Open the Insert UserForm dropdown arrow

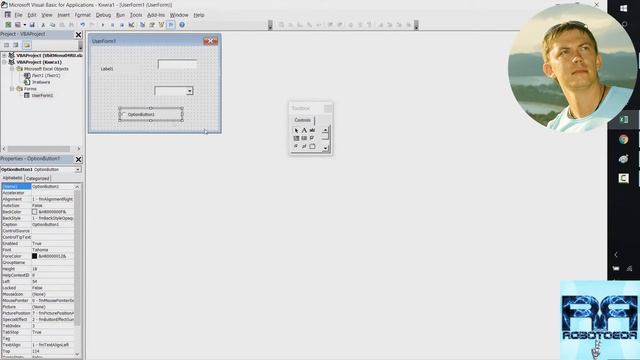pos(24,25)
